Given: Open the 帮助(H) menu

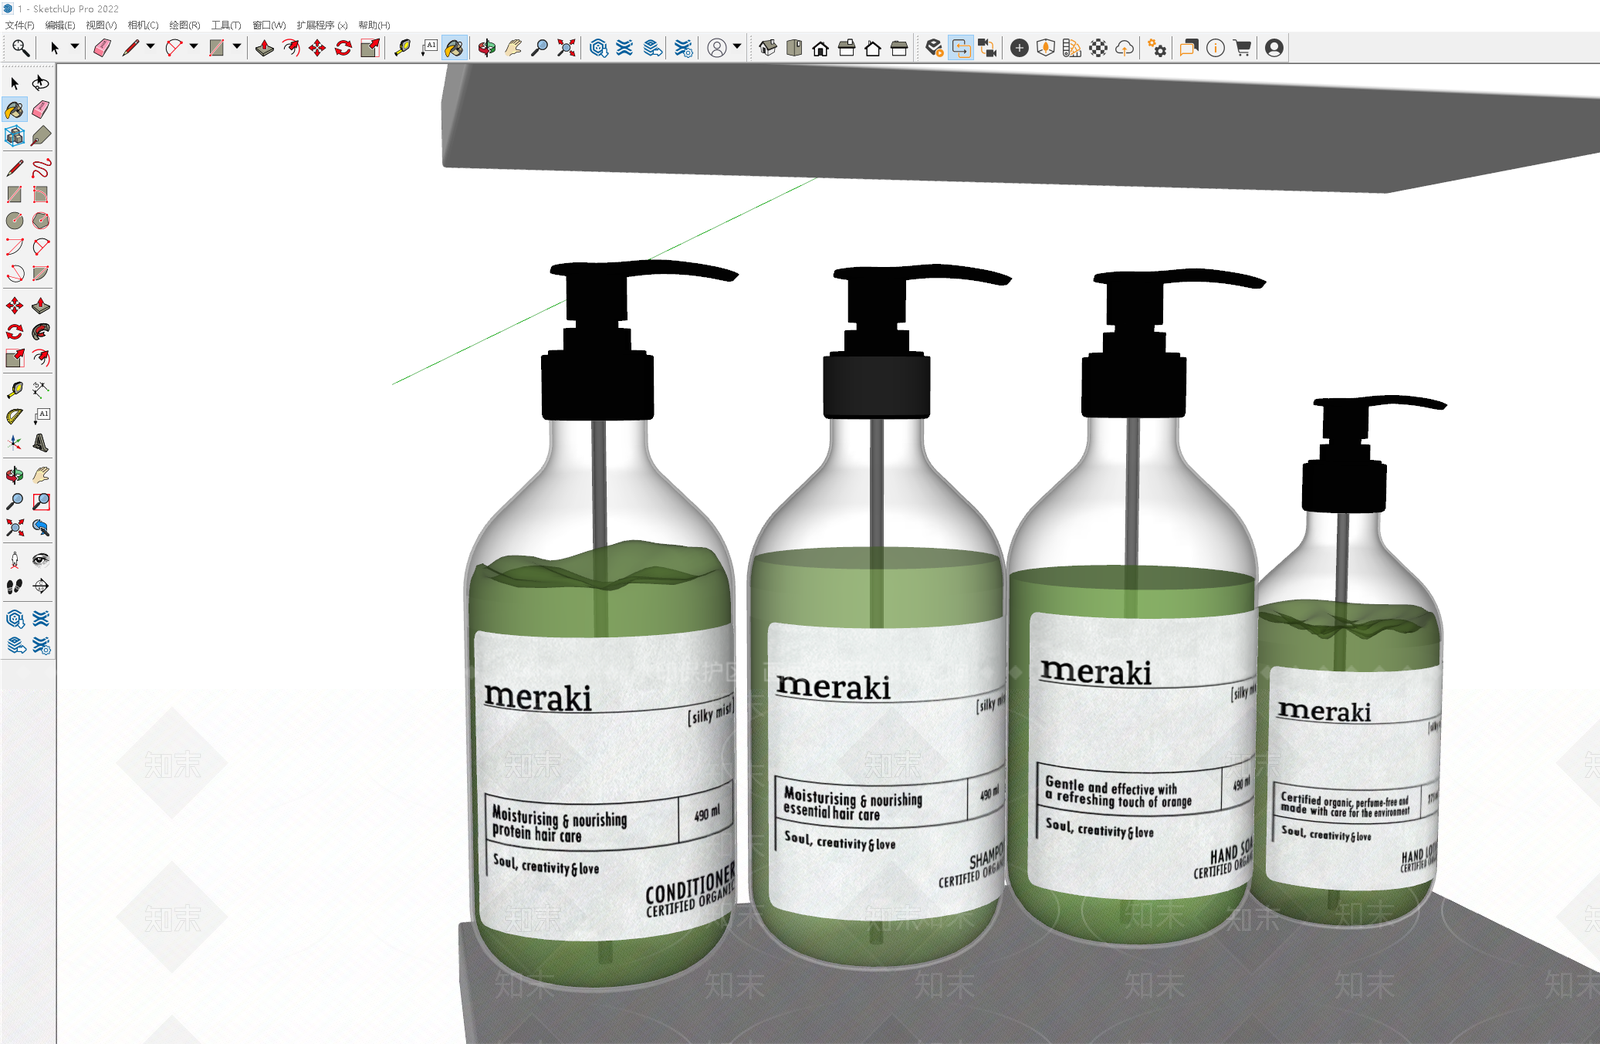Looking at the screenshot, I should pos(374,25).
